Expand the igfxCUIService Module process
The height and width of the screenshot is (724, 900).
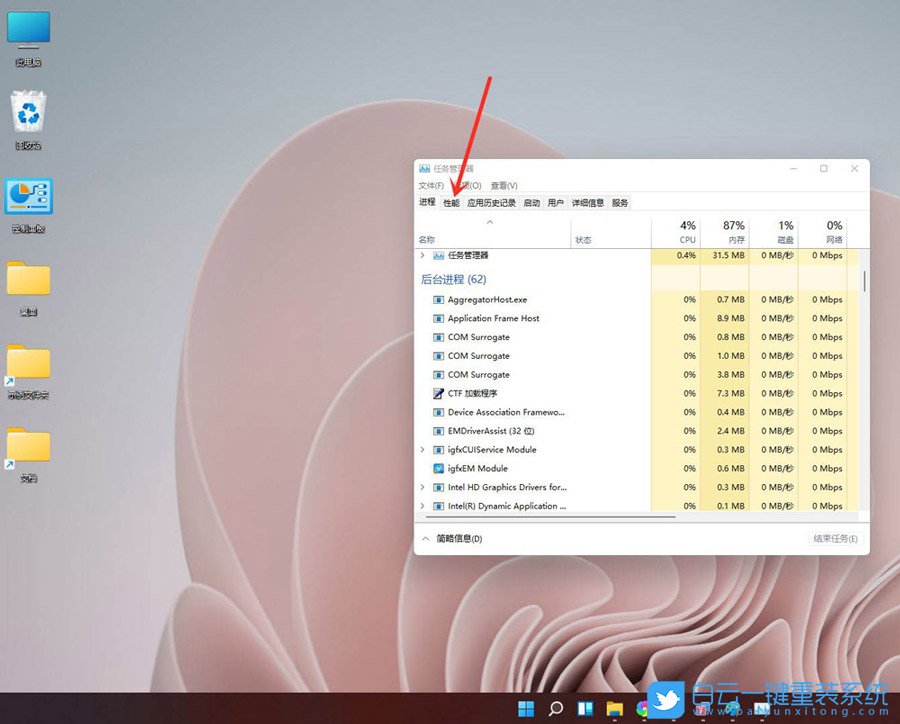coord(422,449)
